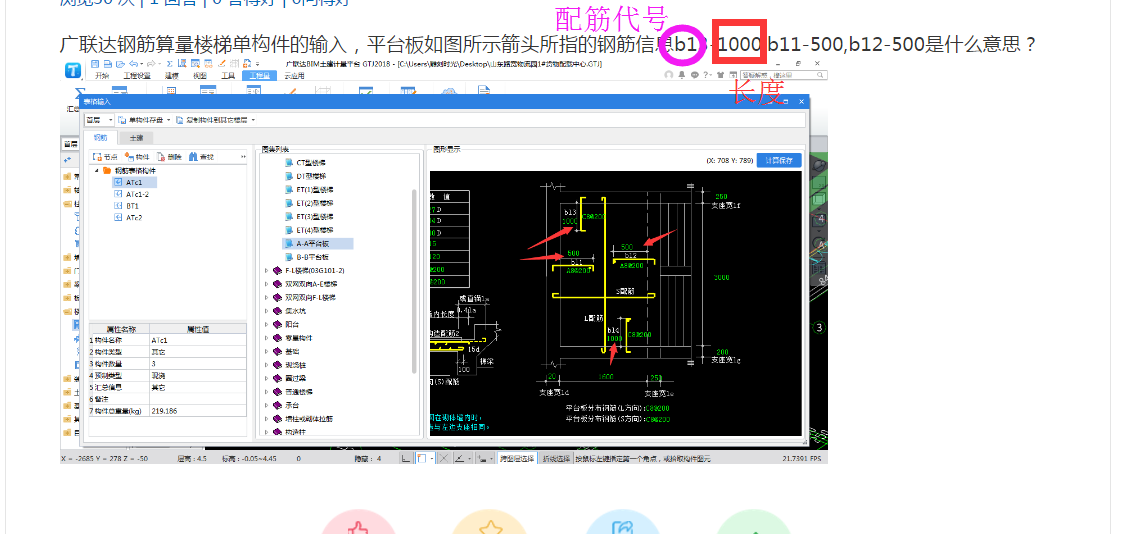Open the 复制构件到其它楼层 dropdown arrow

253,120
